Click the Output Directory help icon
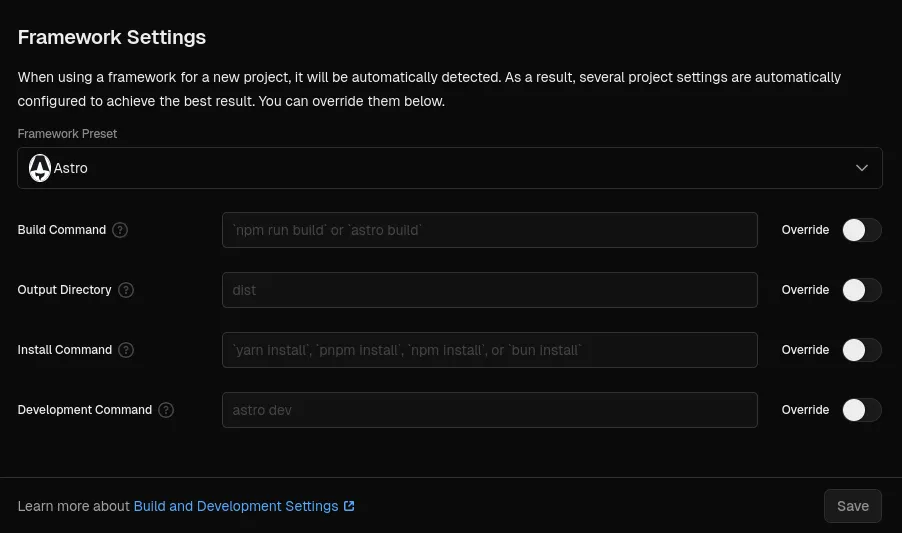 click(126, 290)
